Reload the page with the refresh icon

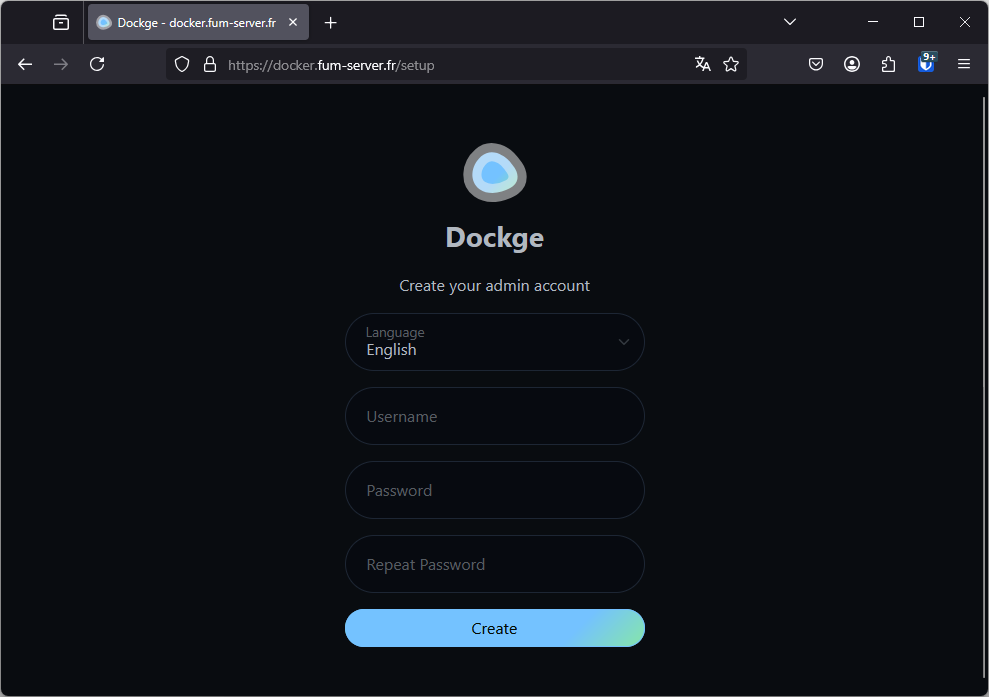click(96, 63)
